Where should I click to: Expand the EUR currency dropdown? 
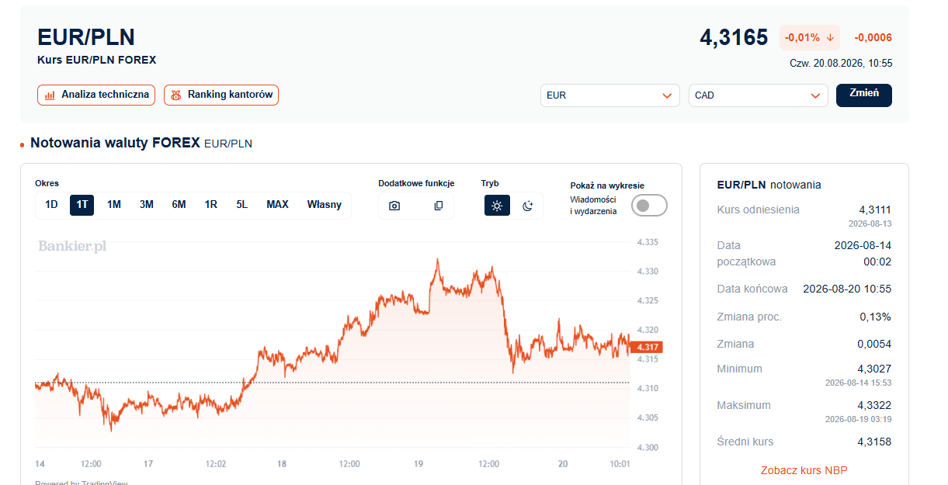click(x=609, y=96)
